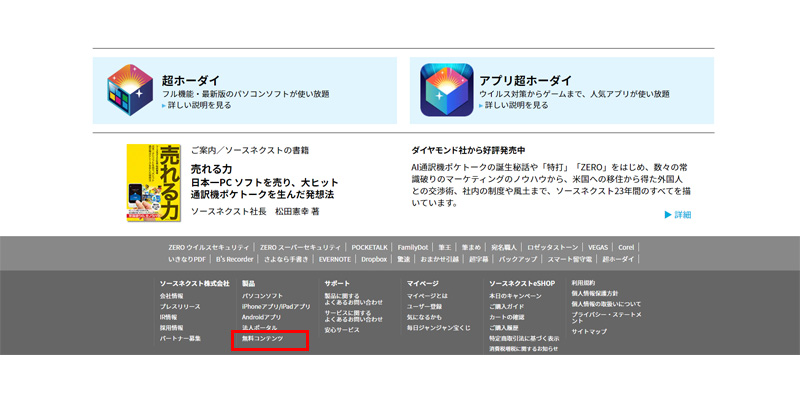Open 製品に関するよくあるお問い合わせ link

pos(354,299)
